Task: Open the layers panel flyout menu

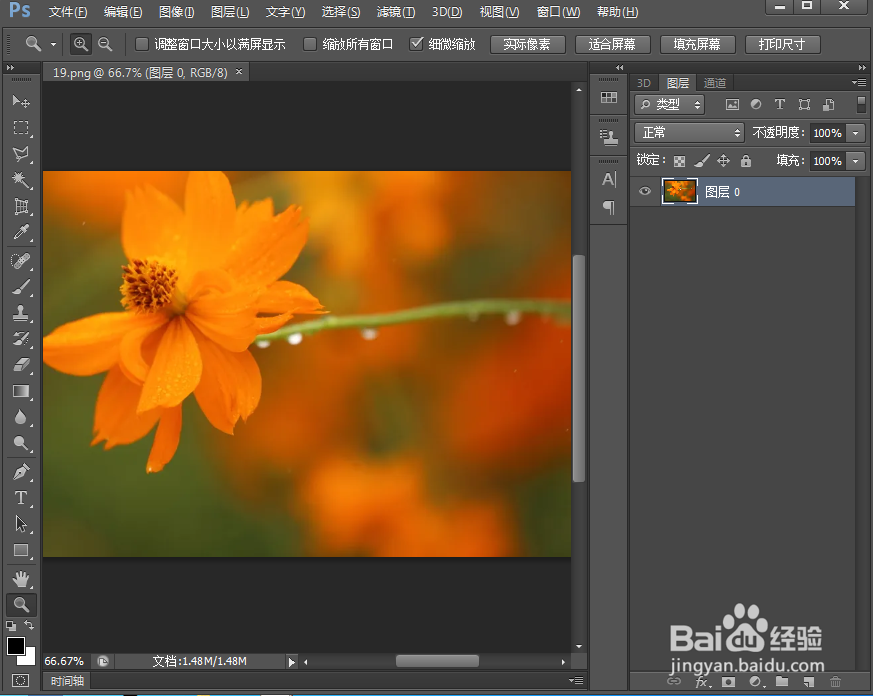Action: pos(859,83)
